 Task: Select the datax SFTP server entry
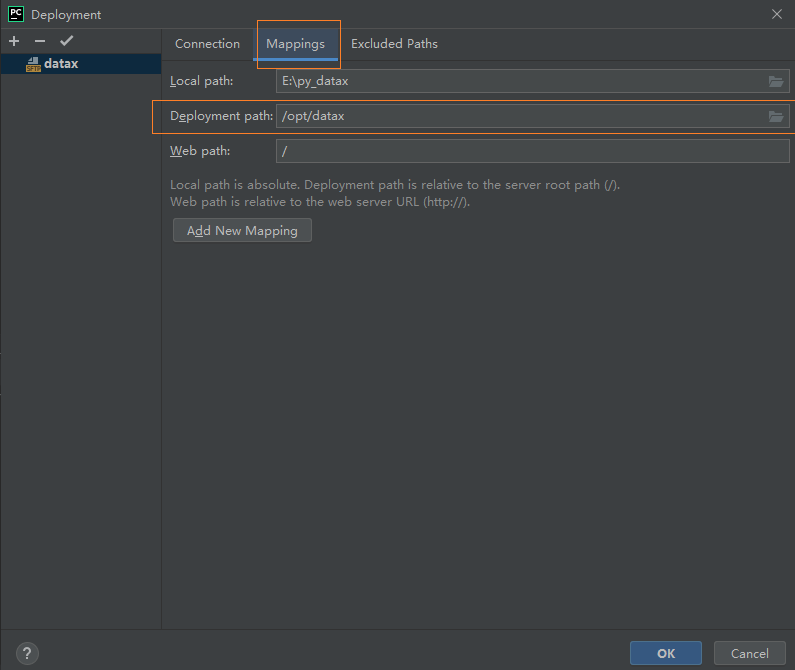point(81,64)
